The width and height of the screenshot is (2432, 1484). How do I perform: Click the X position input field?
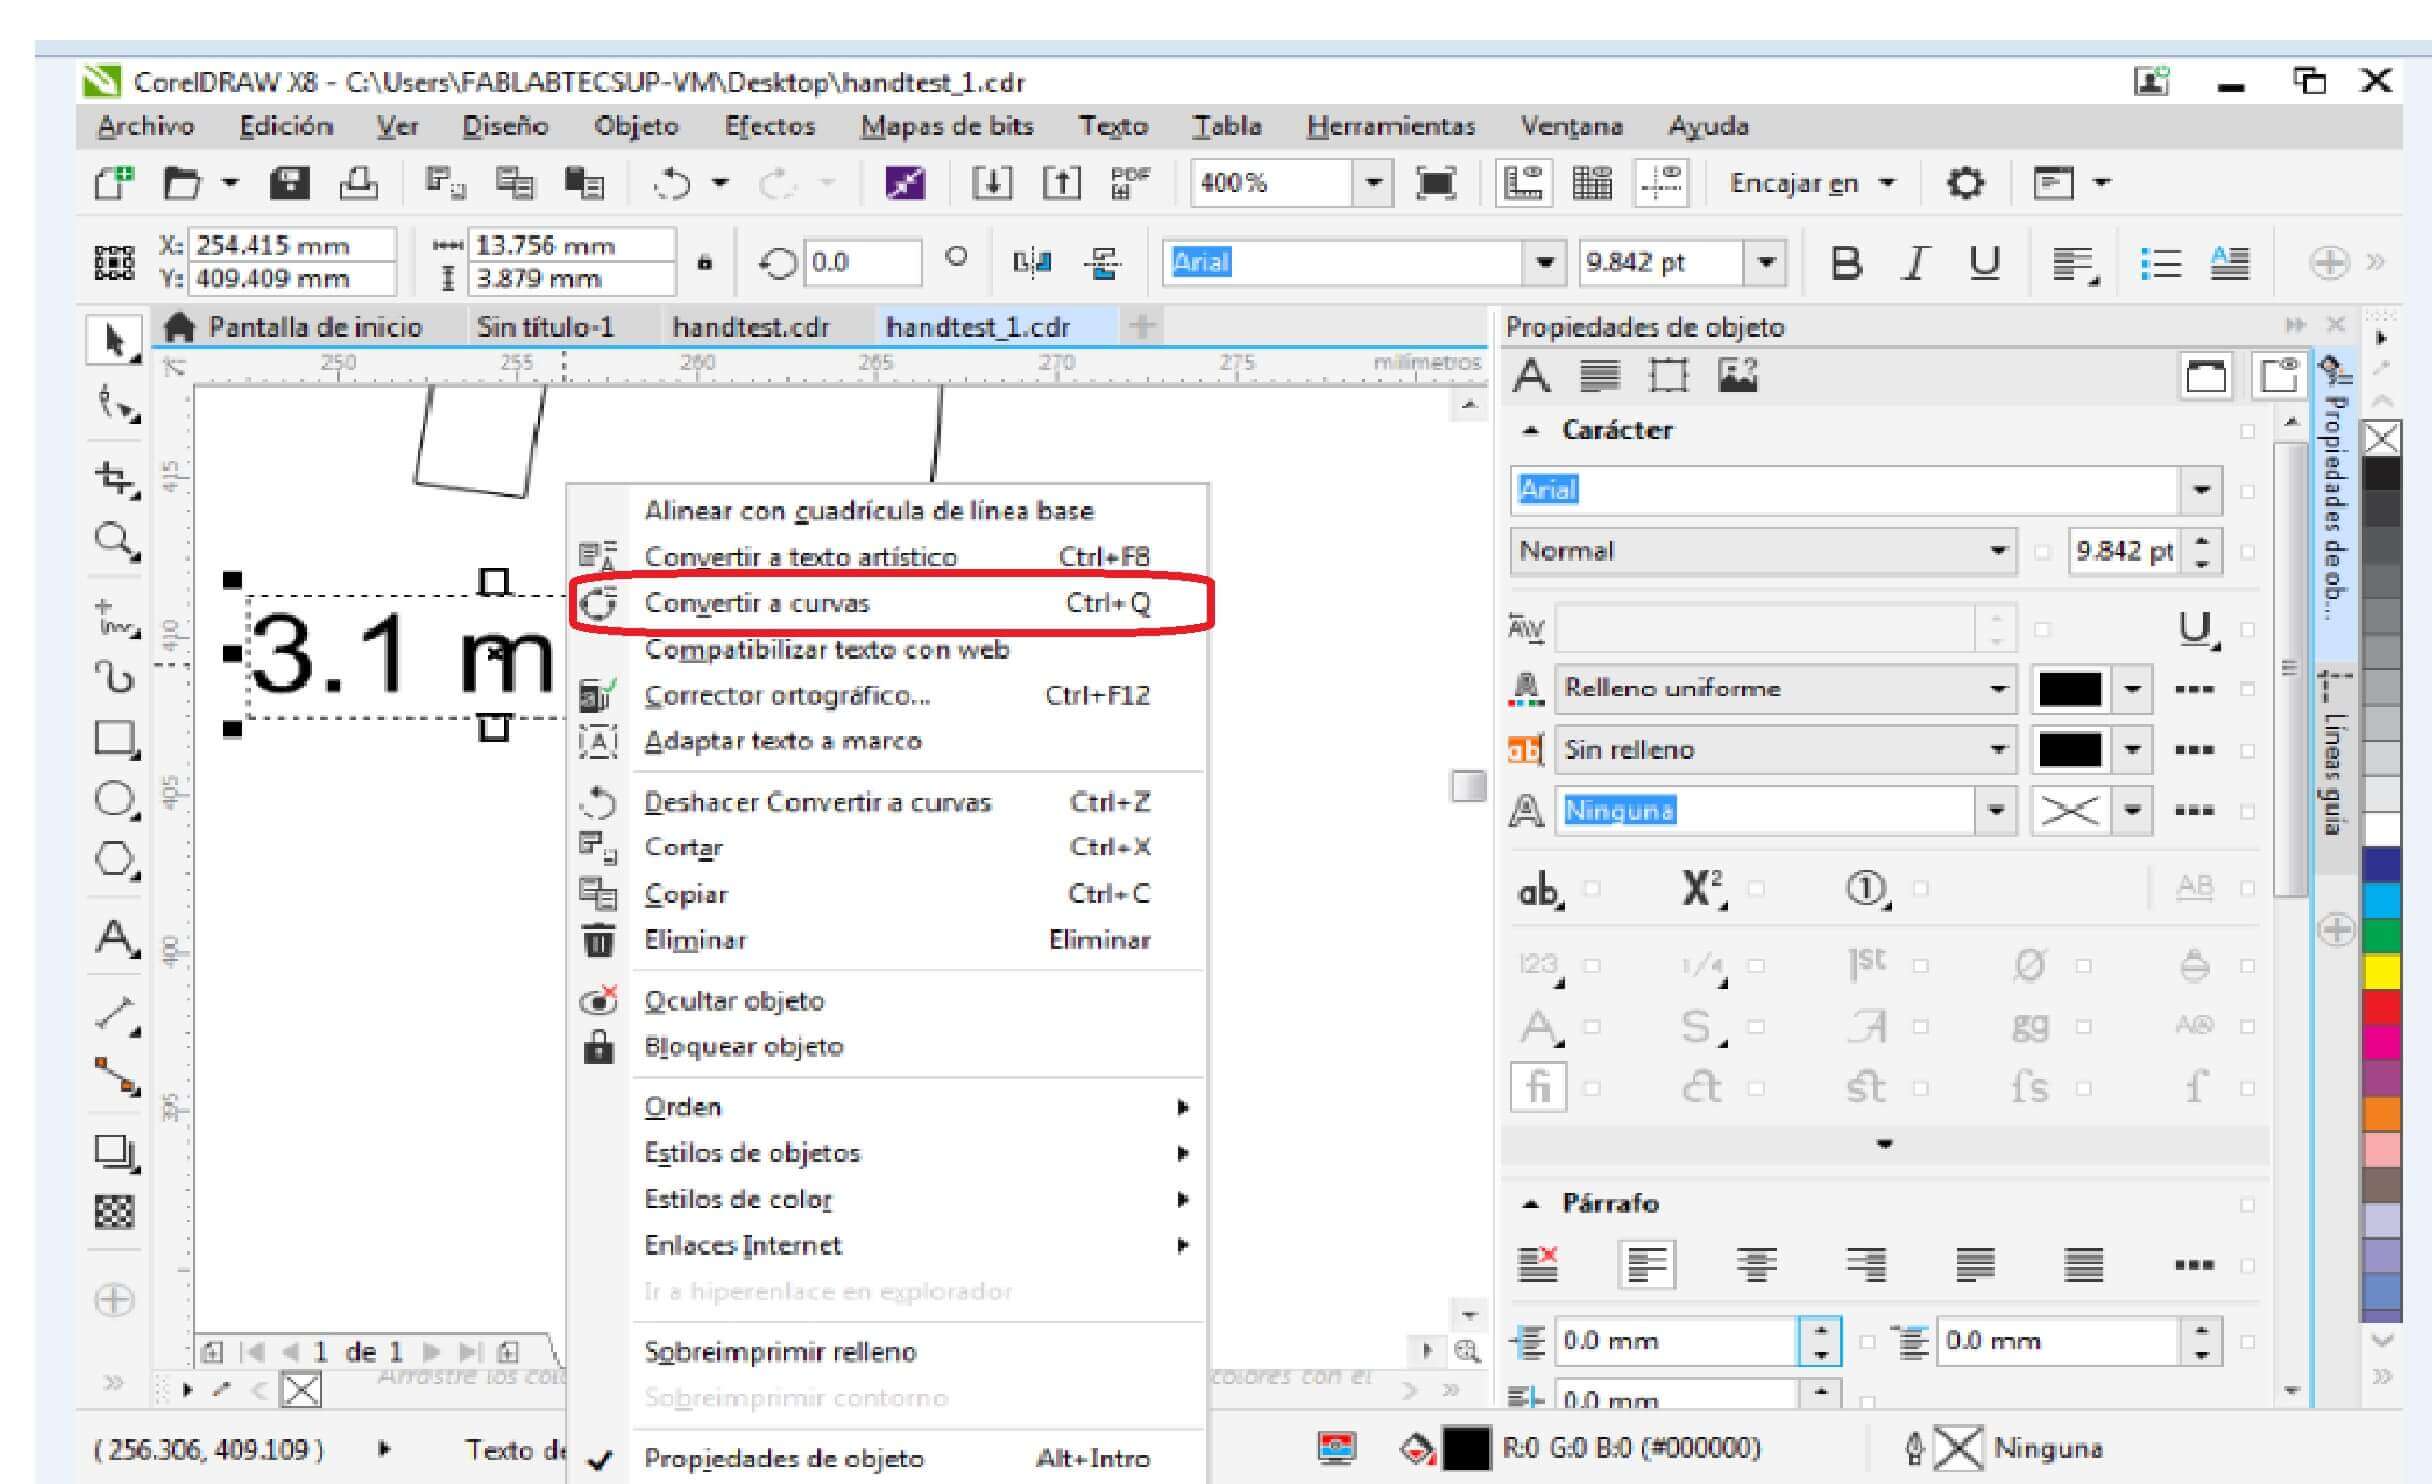[292, 245]
